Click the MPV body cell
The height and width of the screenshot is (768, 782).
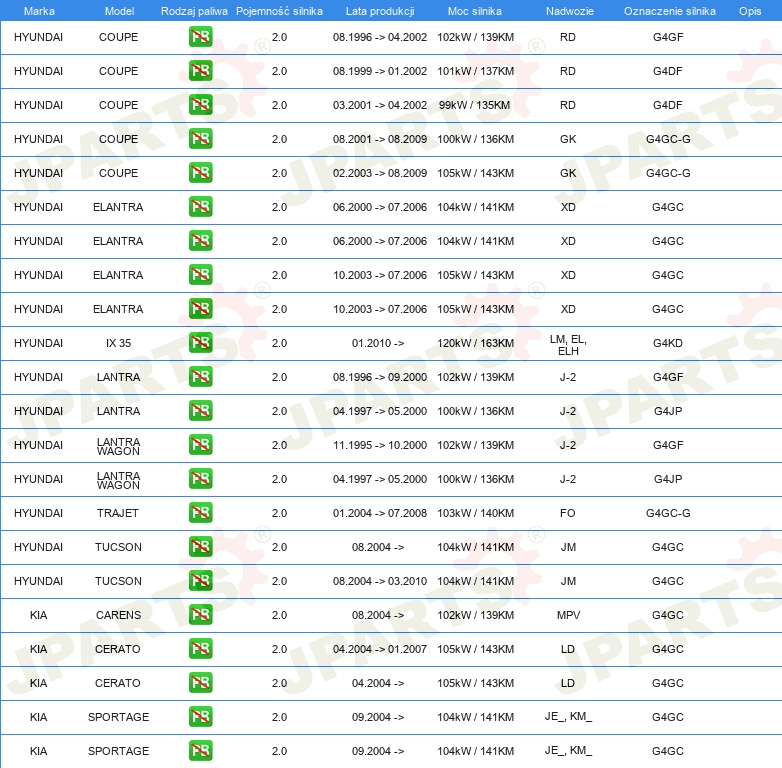568,615
